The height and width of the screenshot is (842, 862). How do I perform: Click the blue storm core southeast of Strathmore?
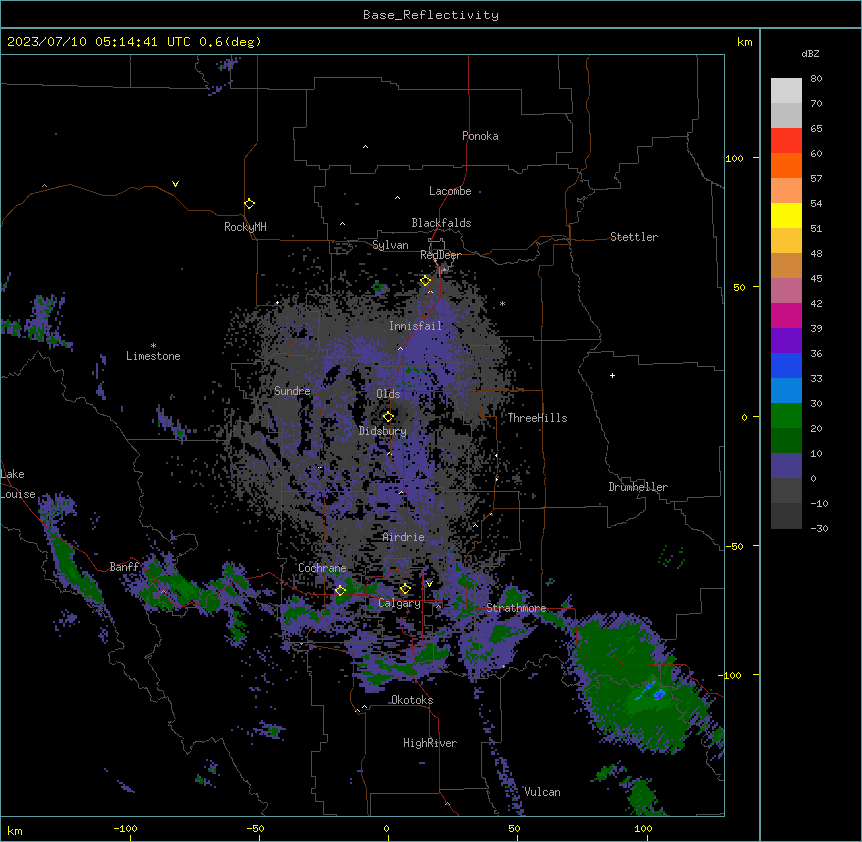point(658,694)
